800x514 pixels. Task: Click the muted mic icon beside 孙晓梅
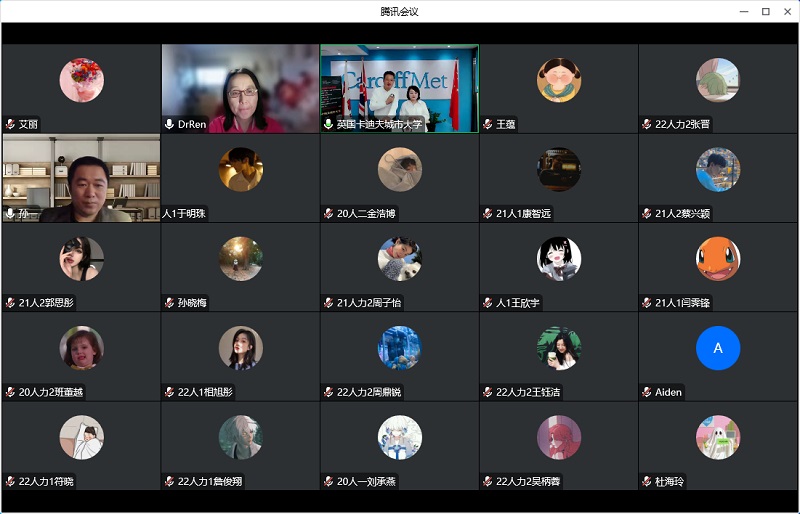(169, 303)
